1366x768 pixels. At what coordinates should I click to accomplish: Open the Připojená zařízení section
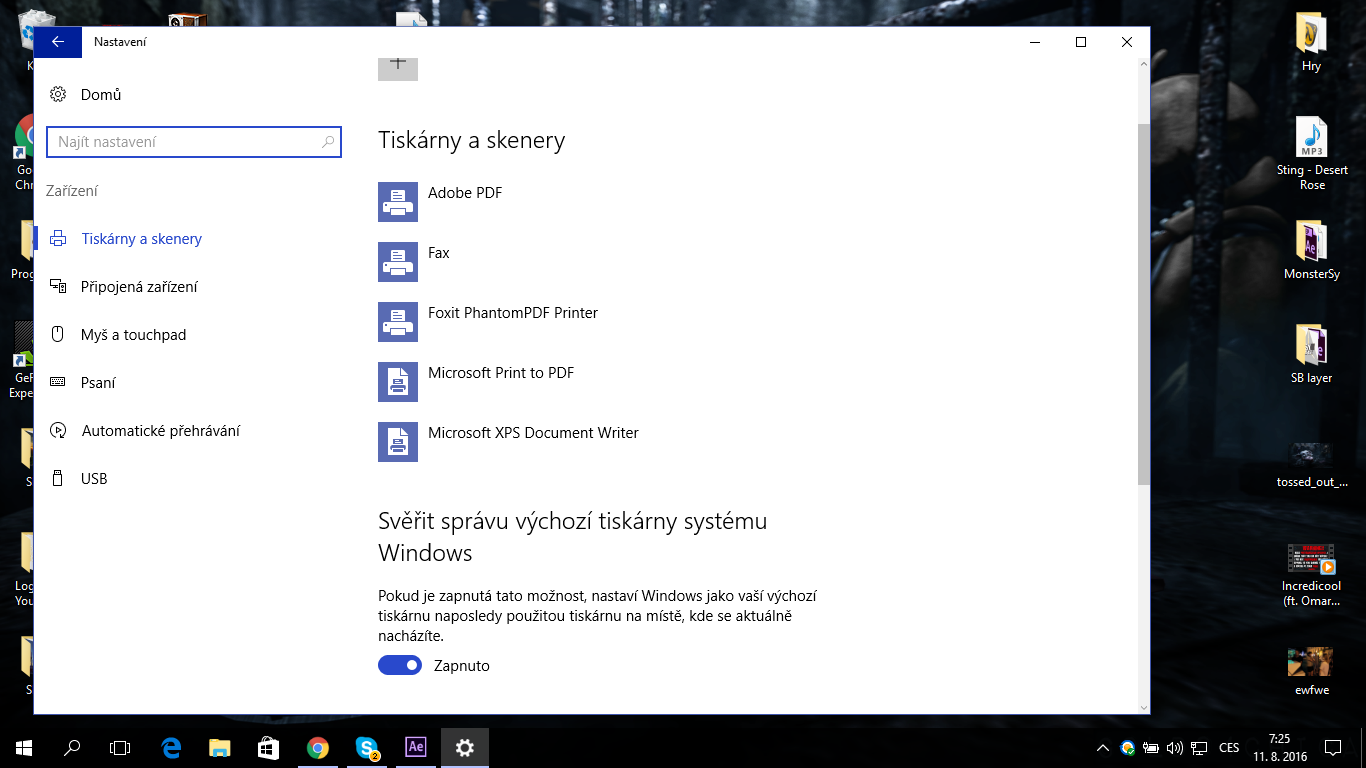(x=139, y=287)
